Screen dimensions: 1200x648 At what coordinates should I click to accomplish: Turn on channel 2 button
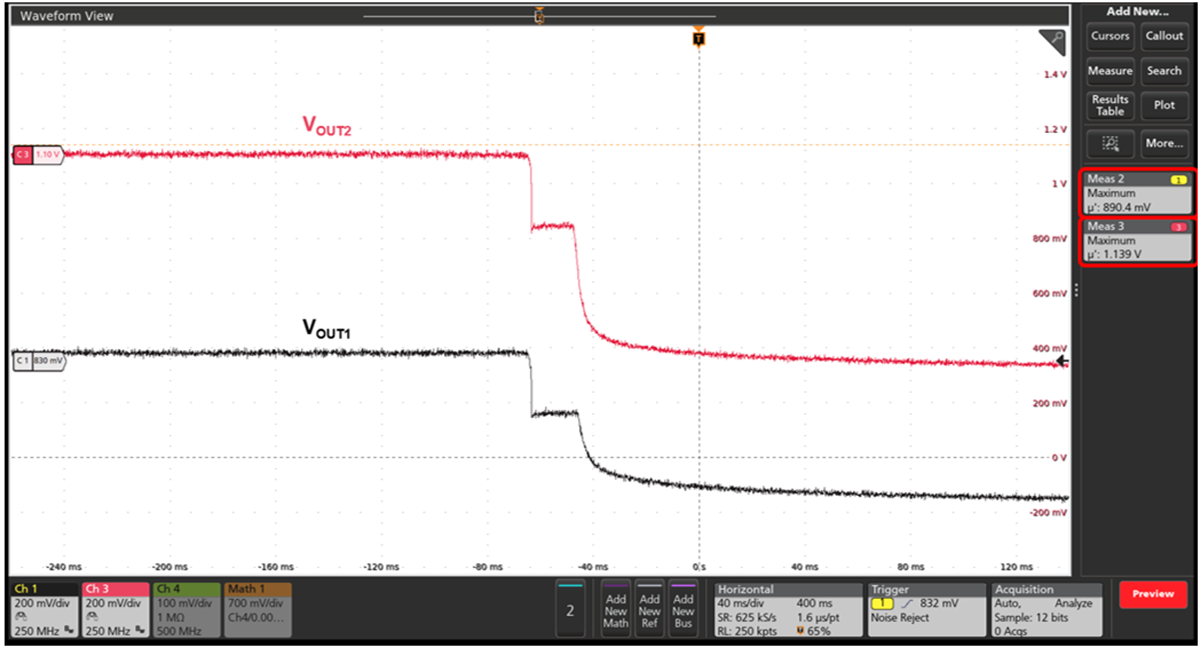tap(570, 610)
